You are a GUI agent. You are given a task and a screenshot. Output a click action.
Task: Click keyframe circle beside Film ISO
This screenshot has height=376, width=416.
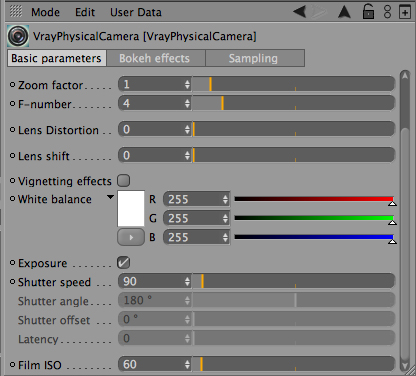click(12, 365)
